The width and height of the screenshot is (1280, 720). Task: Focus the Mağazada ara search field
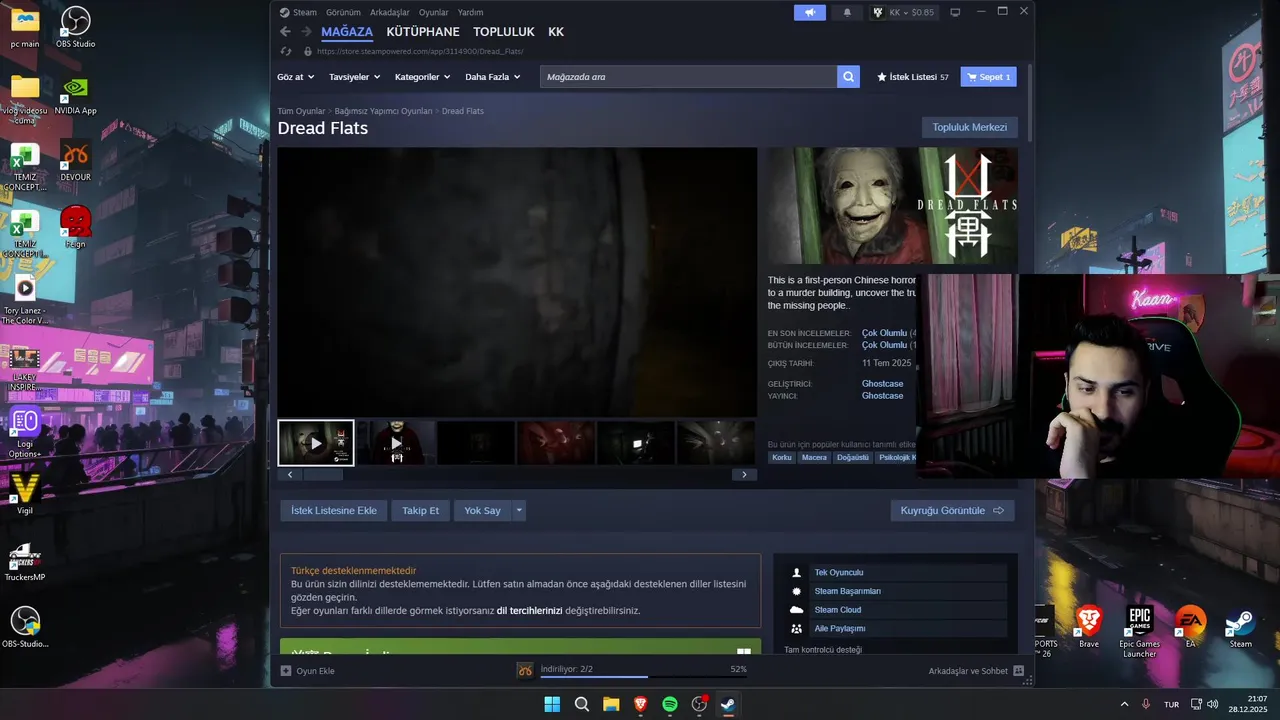(688, 77)
